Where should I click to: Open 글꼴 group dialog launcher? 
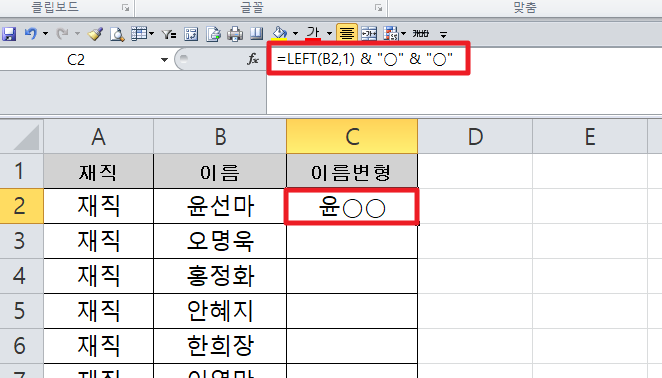pos(378,8)
